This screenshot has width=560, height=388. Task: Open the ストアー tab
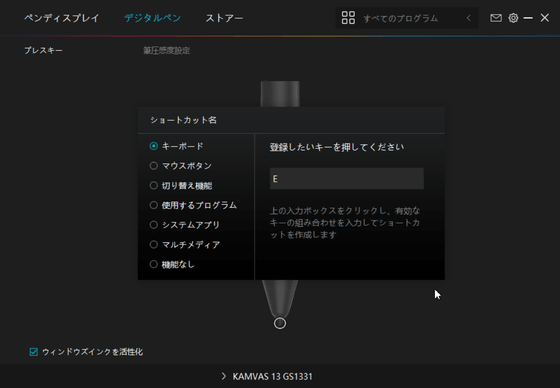pos(224,18)
